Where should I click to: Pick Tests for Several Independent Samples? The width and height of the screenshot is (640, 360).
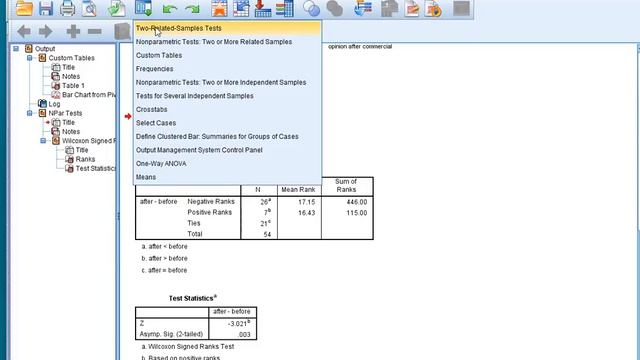click(x=227, y=96)
